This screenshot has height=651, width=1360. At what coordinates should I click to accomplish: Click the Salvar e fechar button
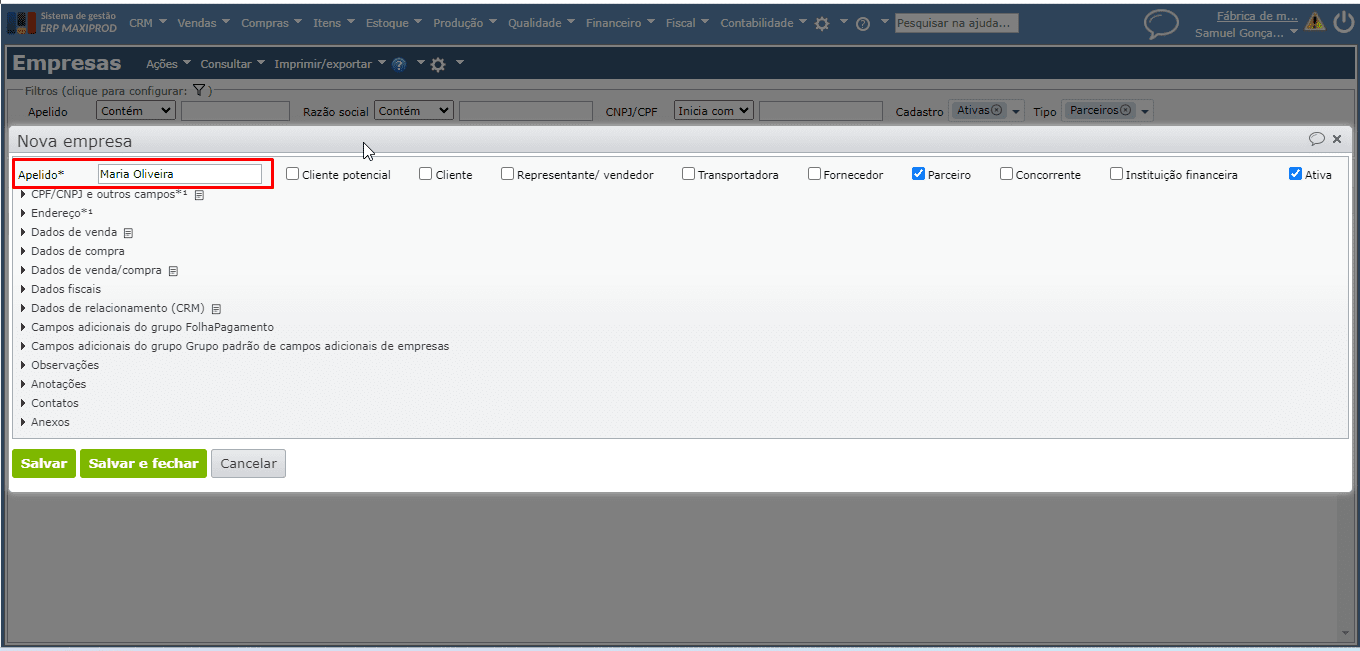pos(143,464)
